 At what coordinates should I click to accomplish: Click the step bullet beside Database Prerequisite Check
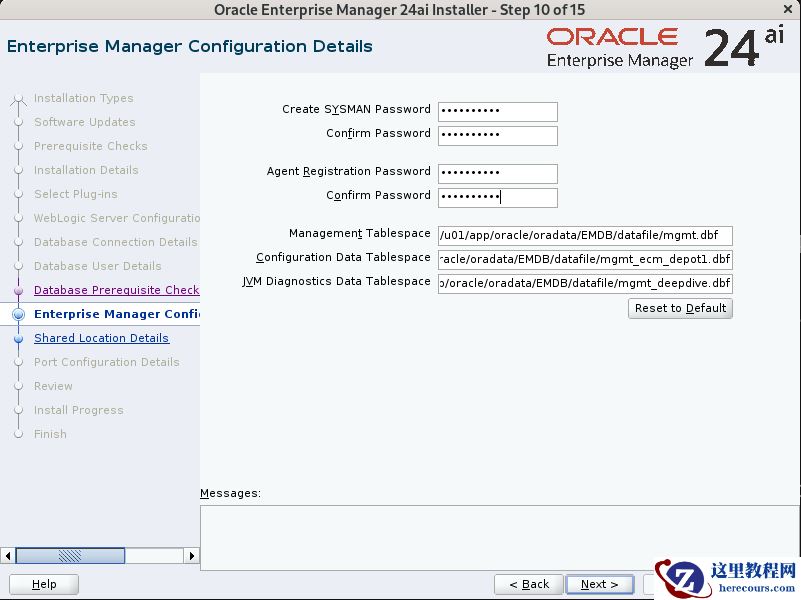[x=18, y=291]
